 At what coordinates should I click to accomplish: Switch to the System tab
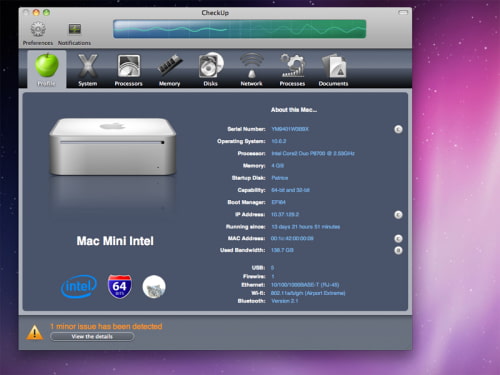[x=88, y=70]
